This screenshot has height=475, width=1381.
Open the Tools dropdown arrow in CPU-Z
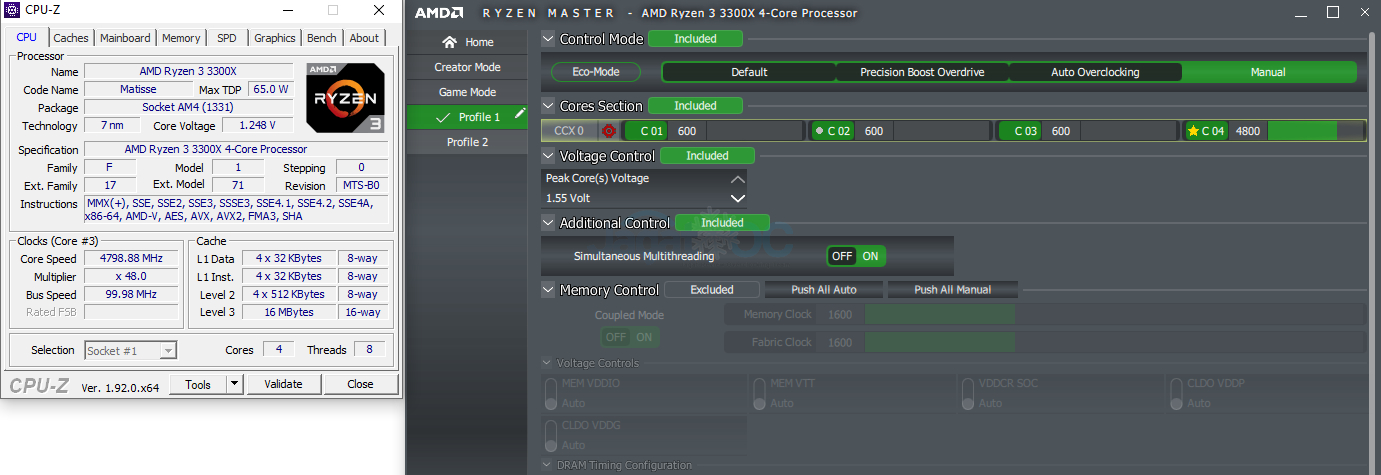tap(234, 384)
